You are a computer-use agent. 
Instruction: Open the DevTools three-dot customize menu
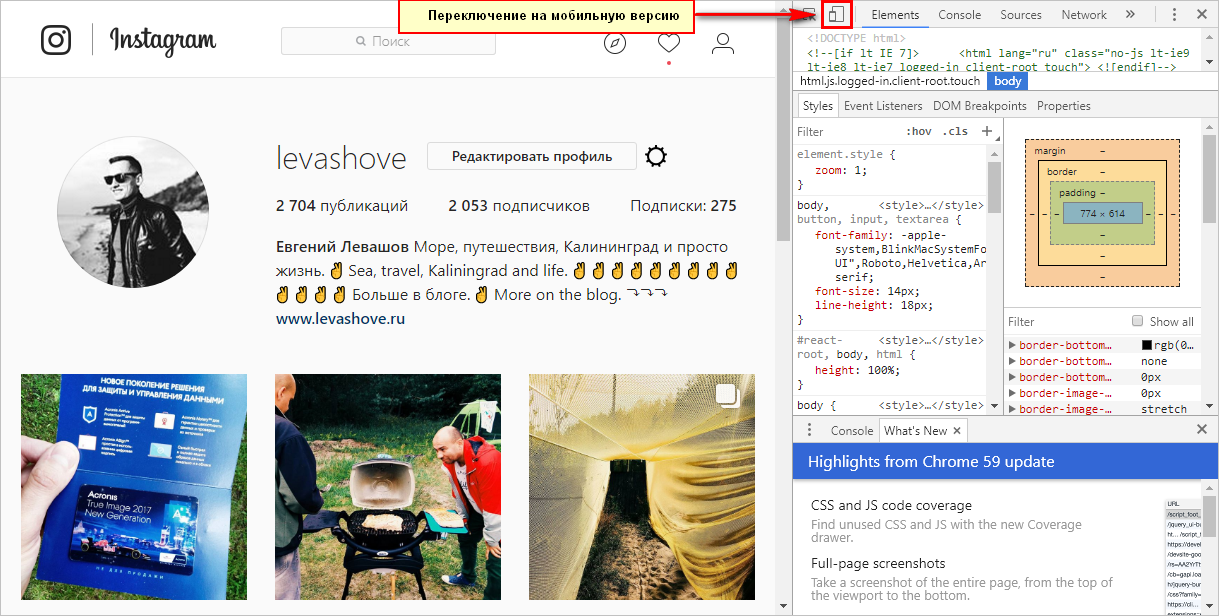tap(1174, 15)
